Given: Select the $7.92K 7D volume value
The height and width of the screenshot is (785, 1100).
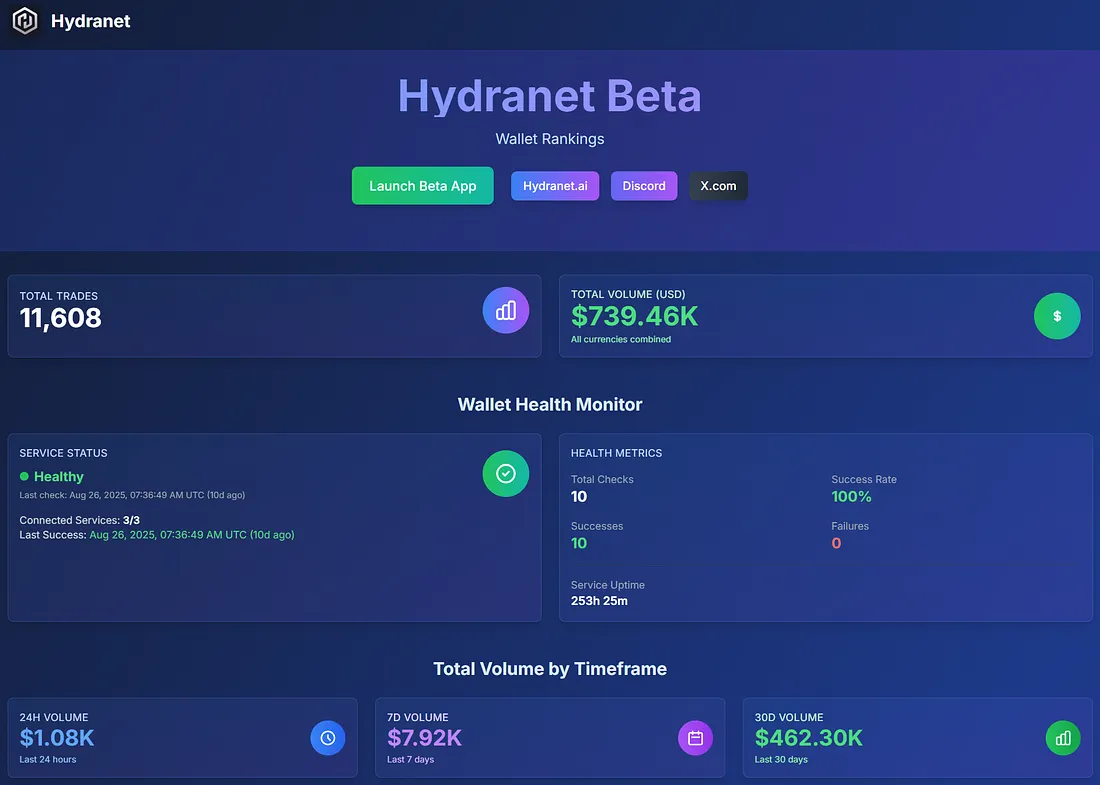Looking at the screenshot, I should click(424, 738).
